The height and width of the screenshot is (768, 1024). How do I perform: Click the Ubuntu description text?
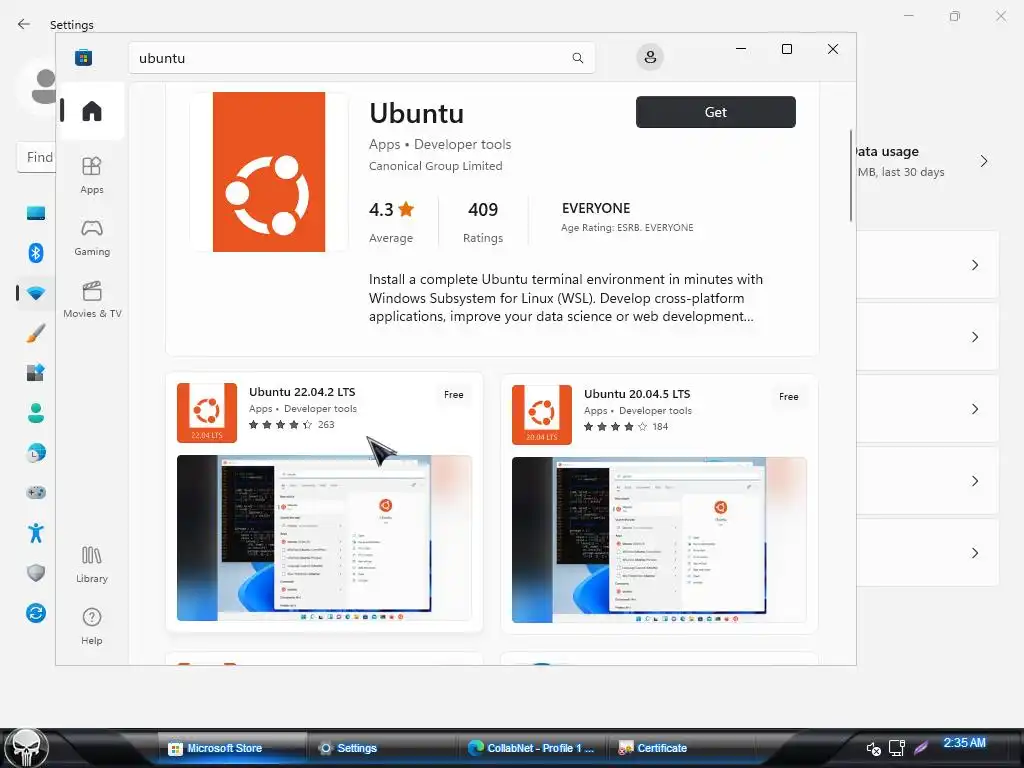pyautogui.click(x=566, y=298)
